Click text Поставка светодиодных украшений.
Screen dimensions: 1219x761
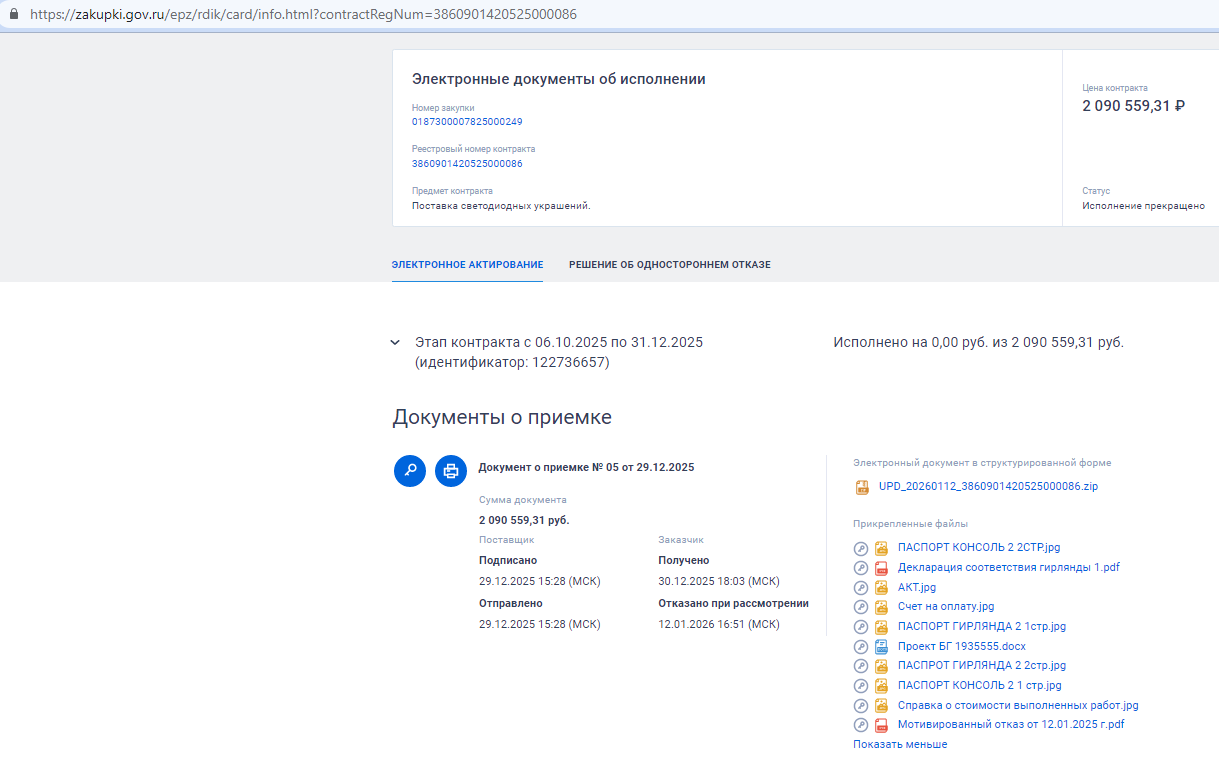click(x=501, y=206)
